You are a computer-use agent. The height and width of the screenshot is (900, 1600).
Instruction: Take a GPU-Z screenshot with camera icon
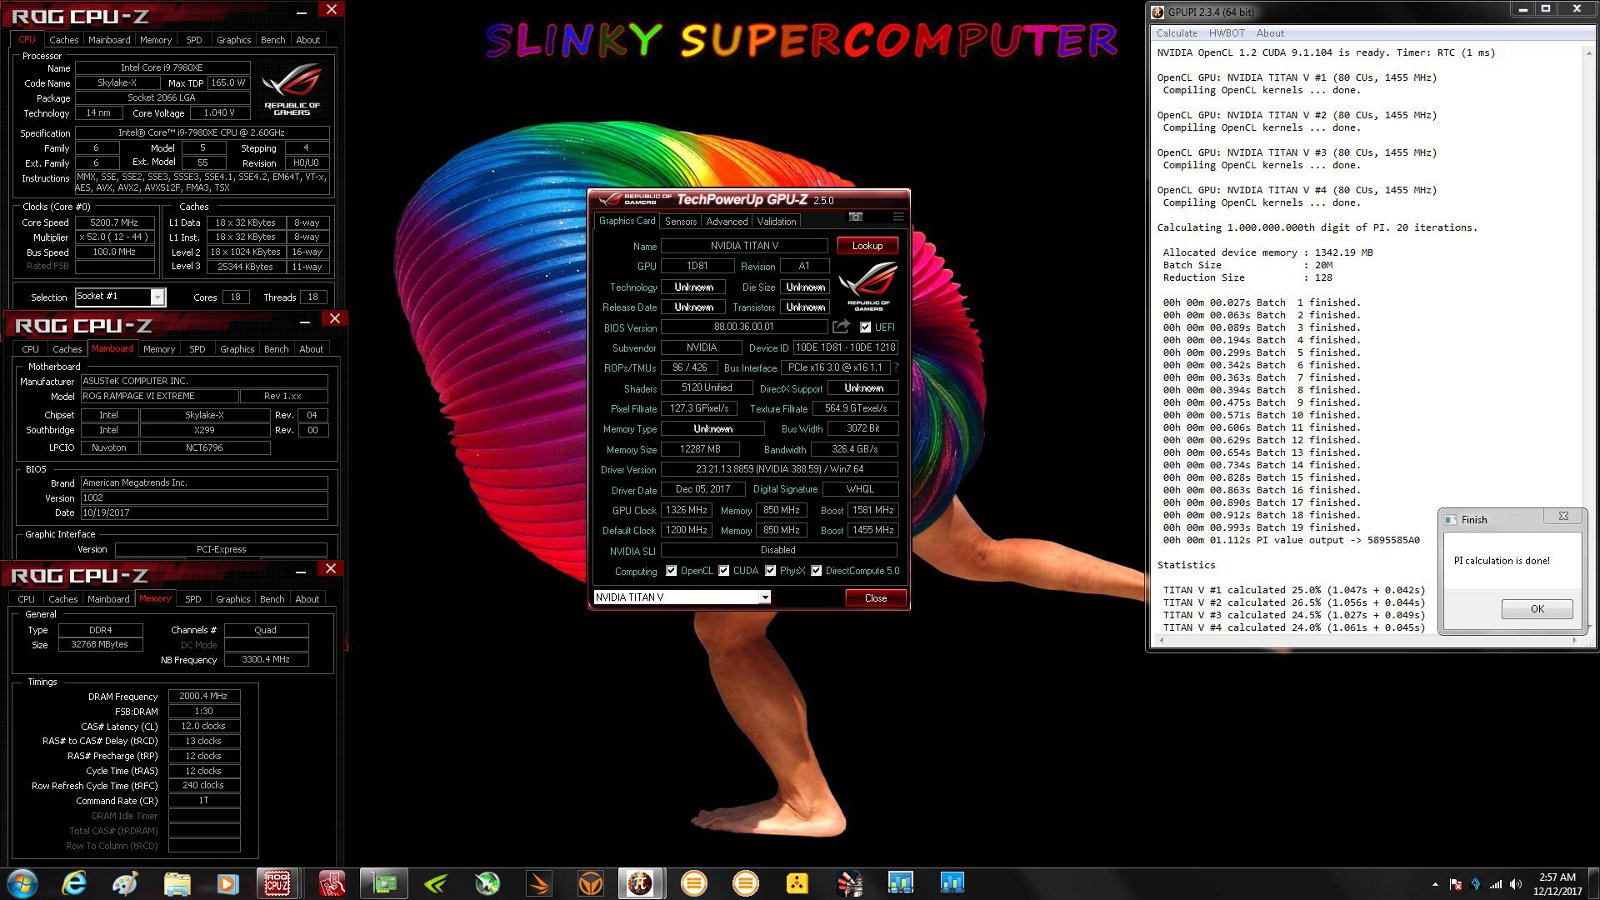[855, 217]
